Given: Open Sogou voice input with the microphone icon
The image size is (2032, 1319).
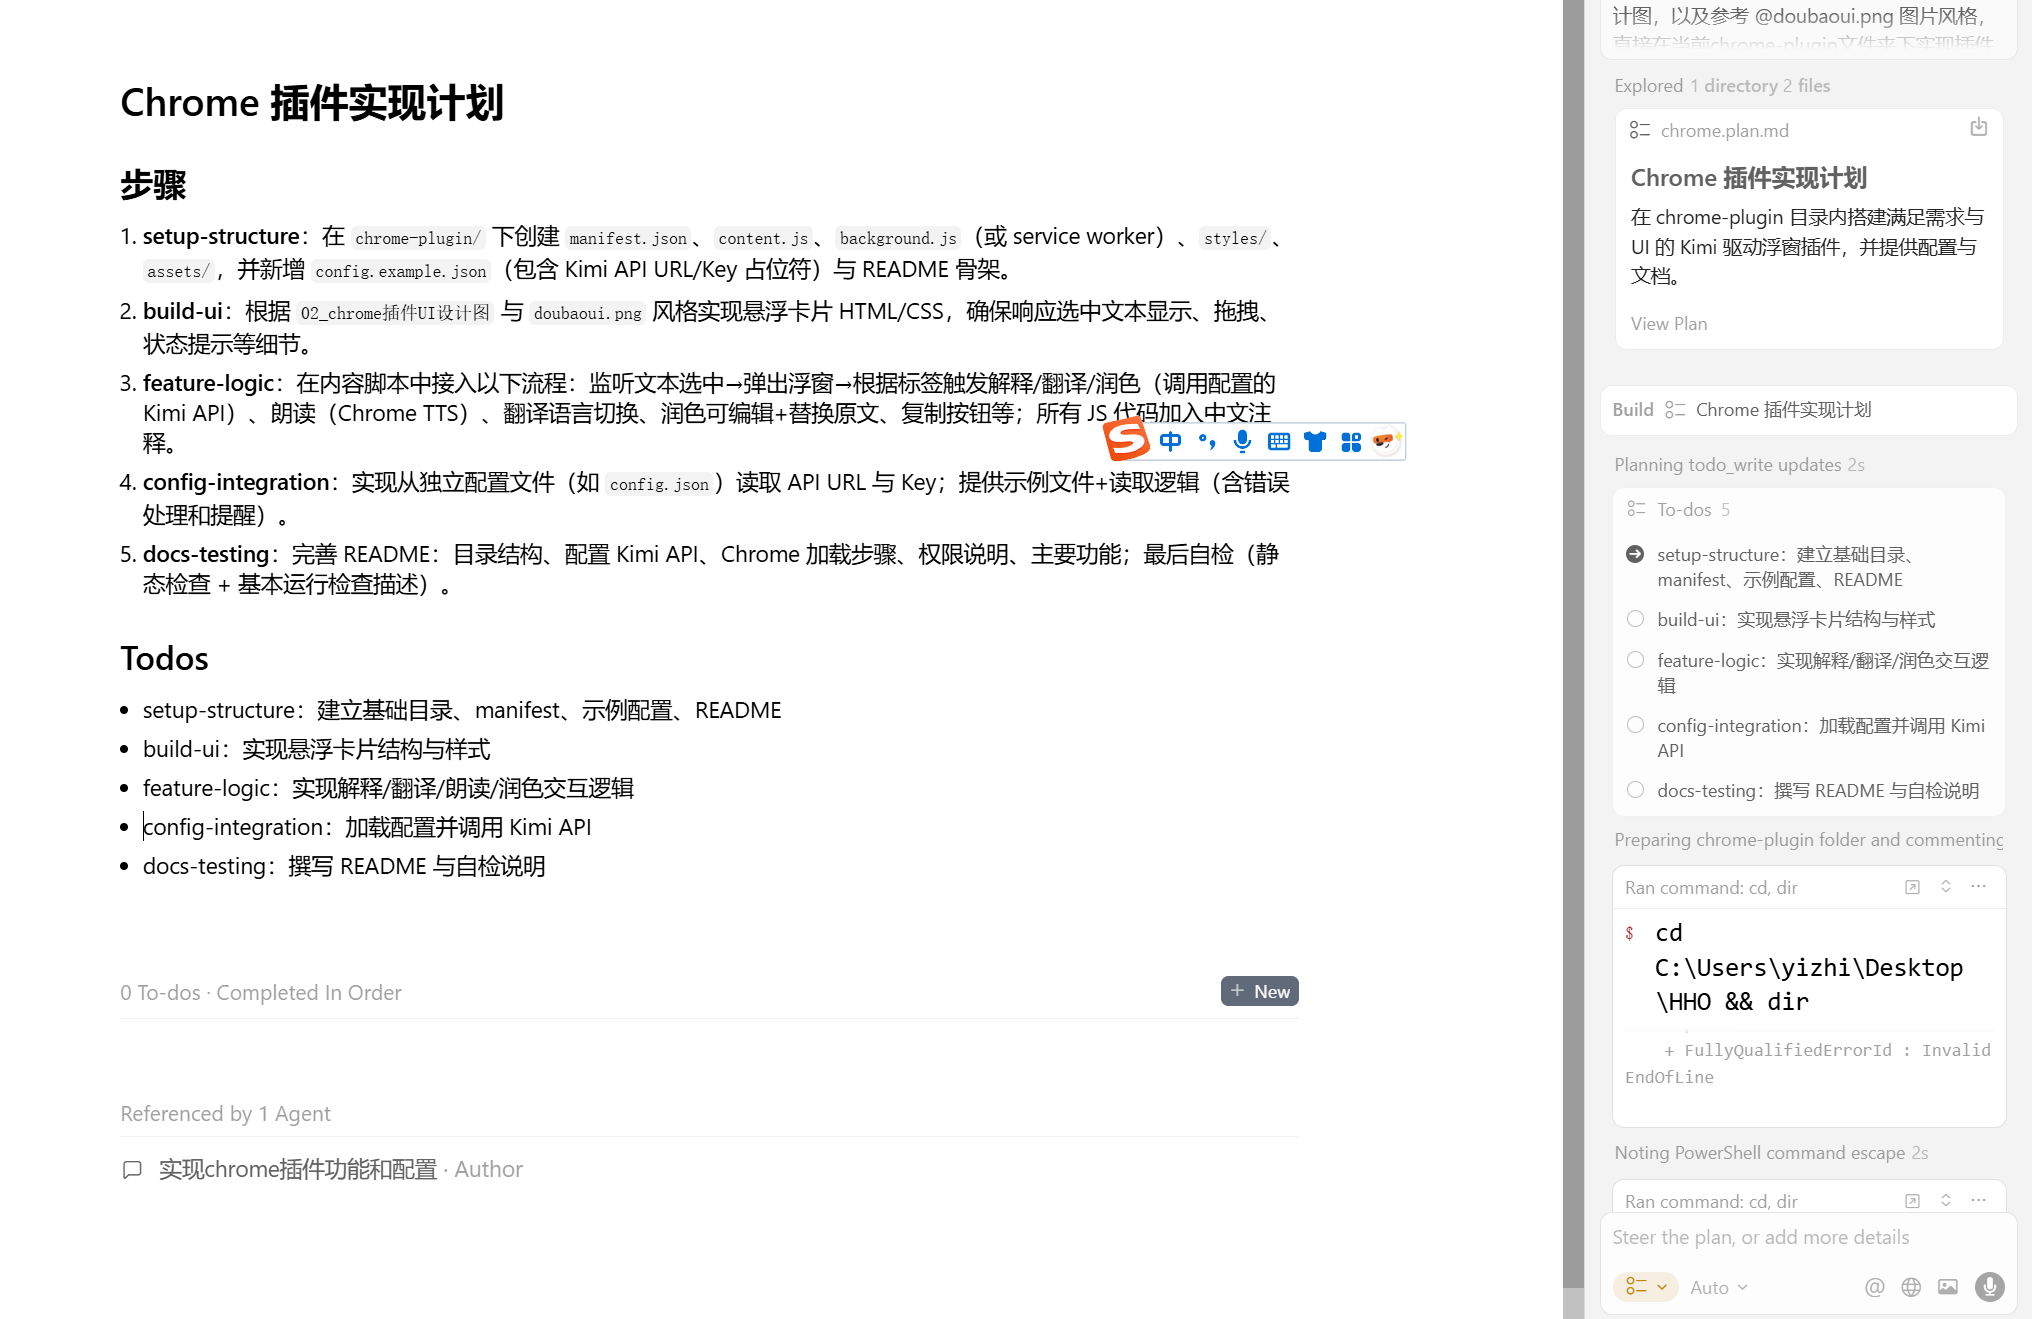Looking at the screenshot, I should (1242, 441).
